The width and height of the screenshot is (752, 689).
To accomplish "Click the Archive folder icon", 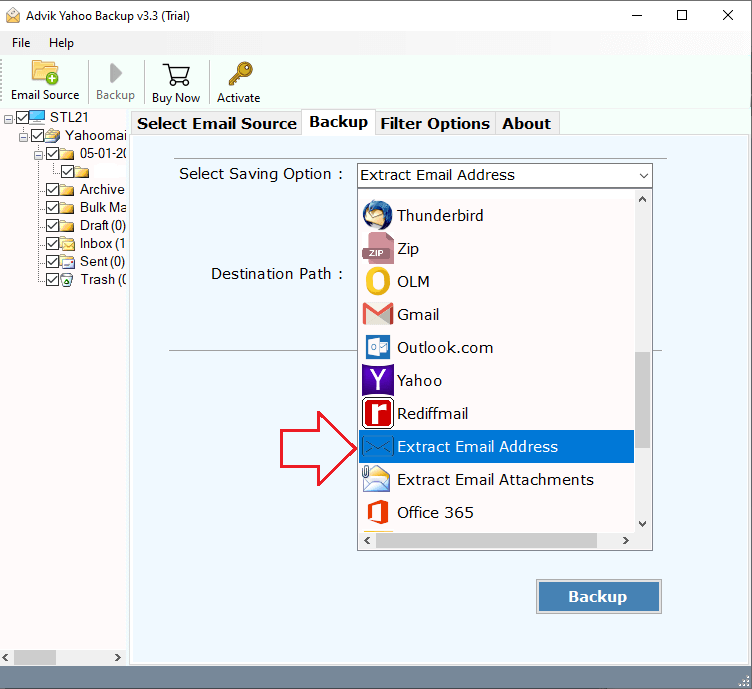I will pyautogui.click(x=67, y=190).
